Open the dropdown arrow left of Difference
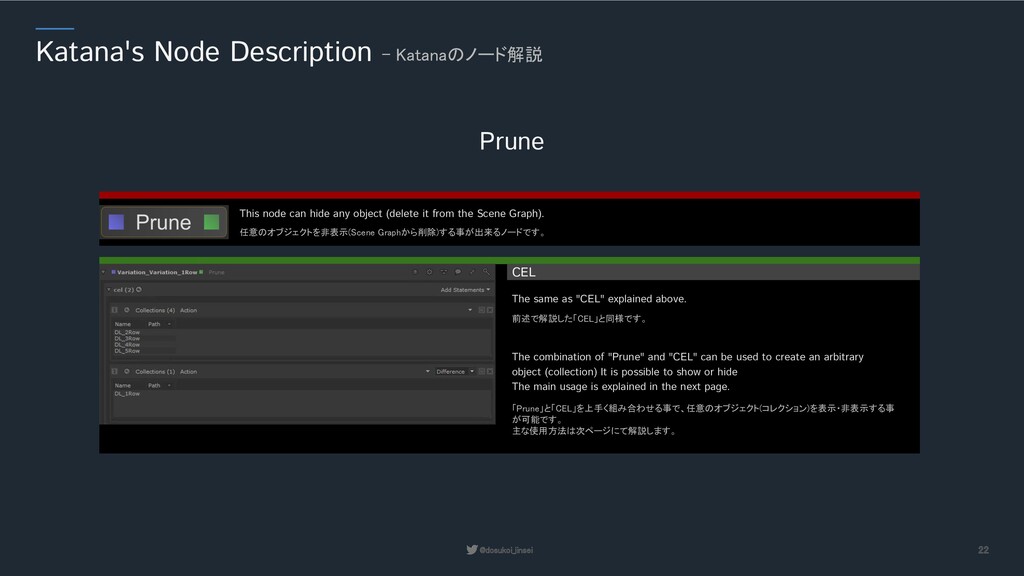 (428, 372)
